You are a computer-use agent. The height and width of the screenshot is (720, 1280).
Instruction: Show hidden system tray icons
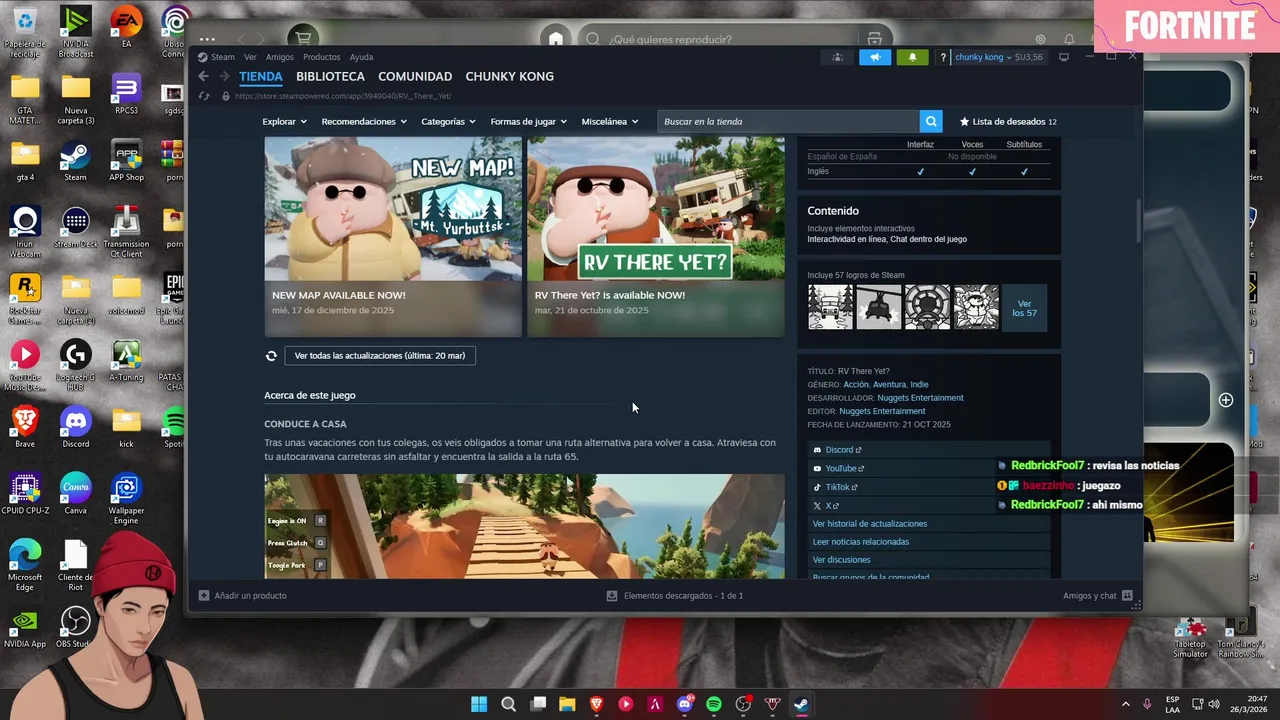[1125, 704]
